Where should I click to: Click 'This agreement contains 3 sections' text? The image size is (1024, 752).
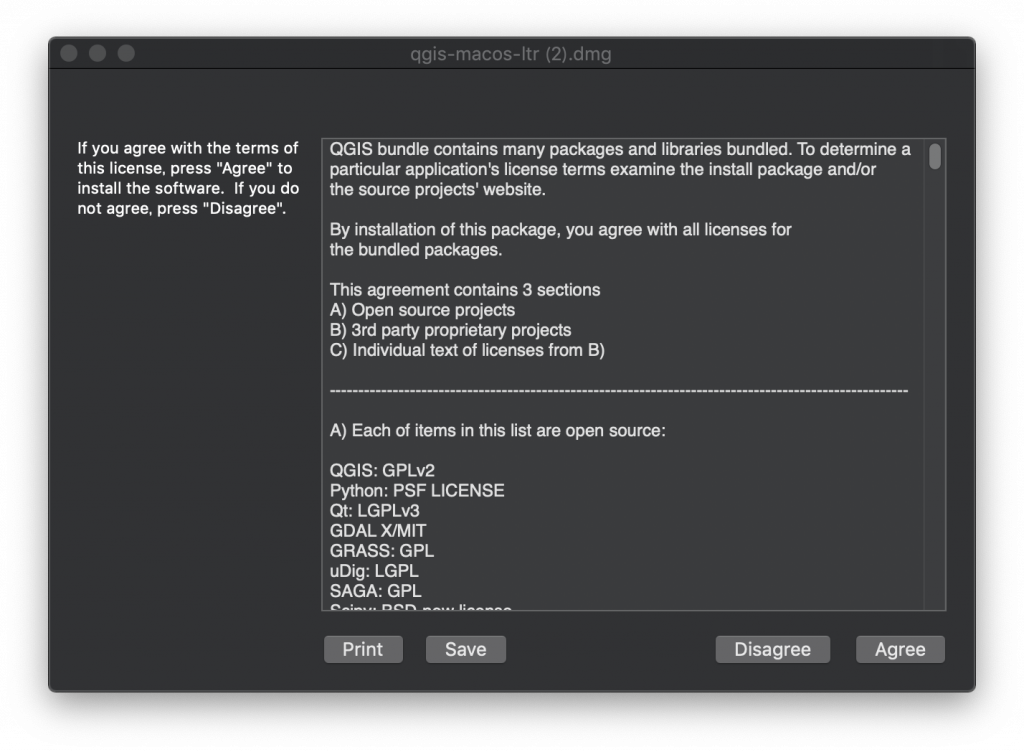(465, 290)
